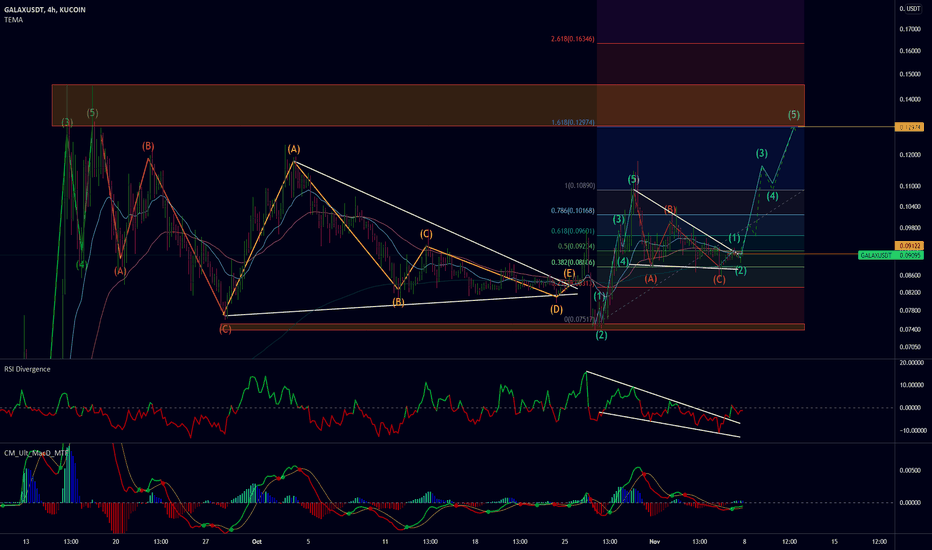Click the 2.618(0.16346) Fibonacci level label
932x550 pixels.
tap(572, 39)
